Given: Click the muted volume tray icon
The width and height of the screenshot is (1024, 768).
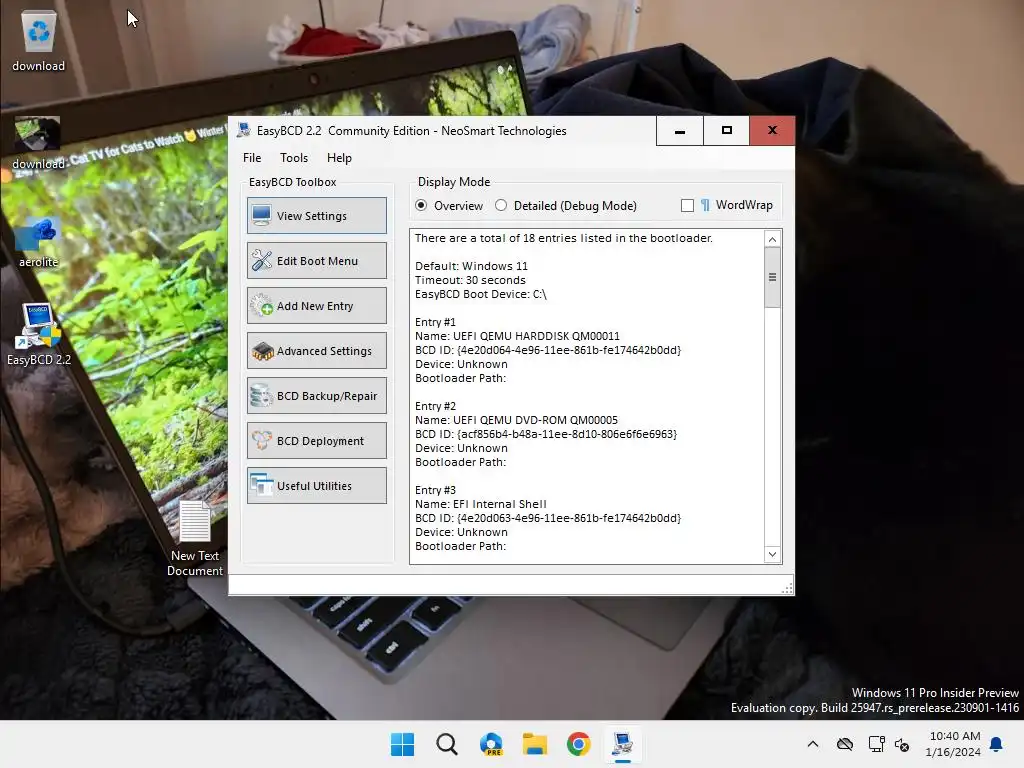Looking at the screenshot, I should pos(902,744).
